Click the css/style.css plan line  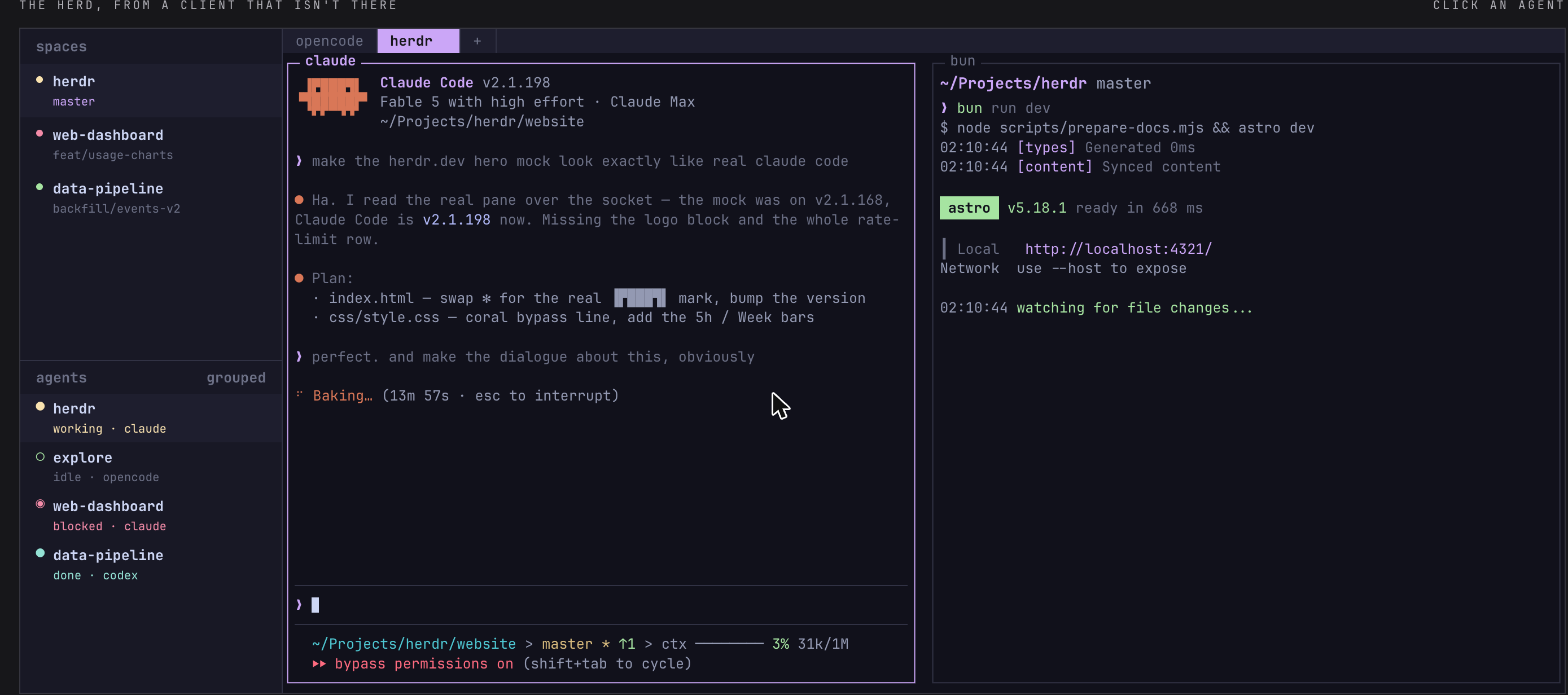pos(563,318)
